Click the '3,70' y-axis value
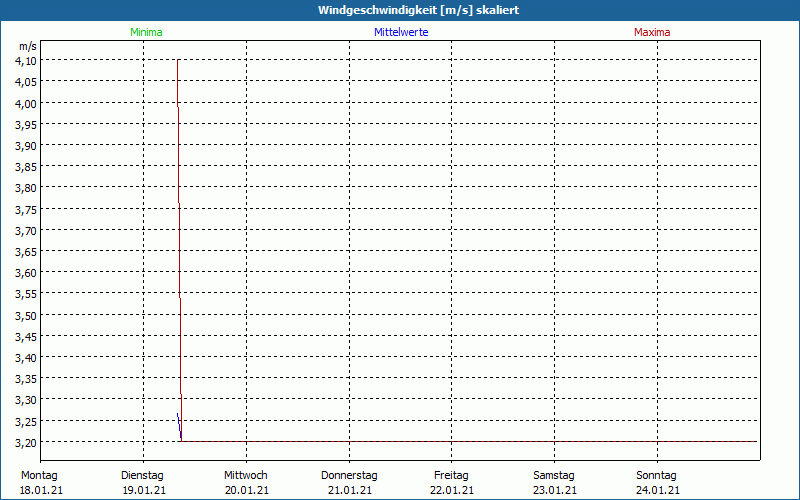Image resolution: width=800 pixels, height=500 pixels. click(26, 230)
